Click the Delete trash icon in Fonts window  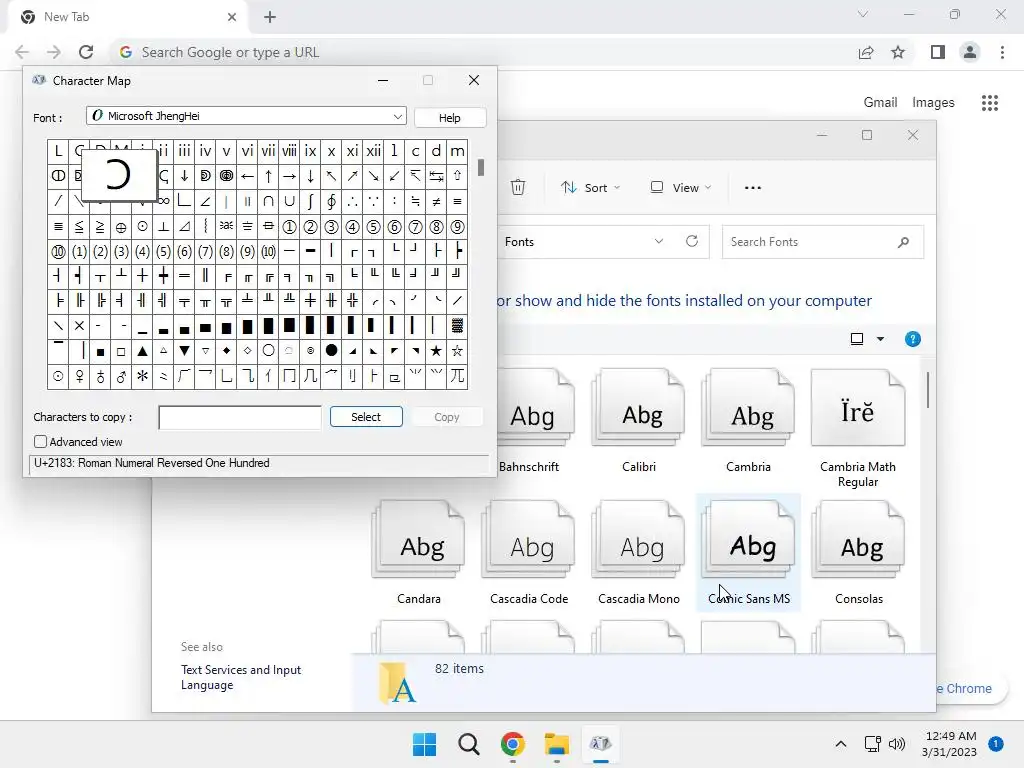(517, 187)
